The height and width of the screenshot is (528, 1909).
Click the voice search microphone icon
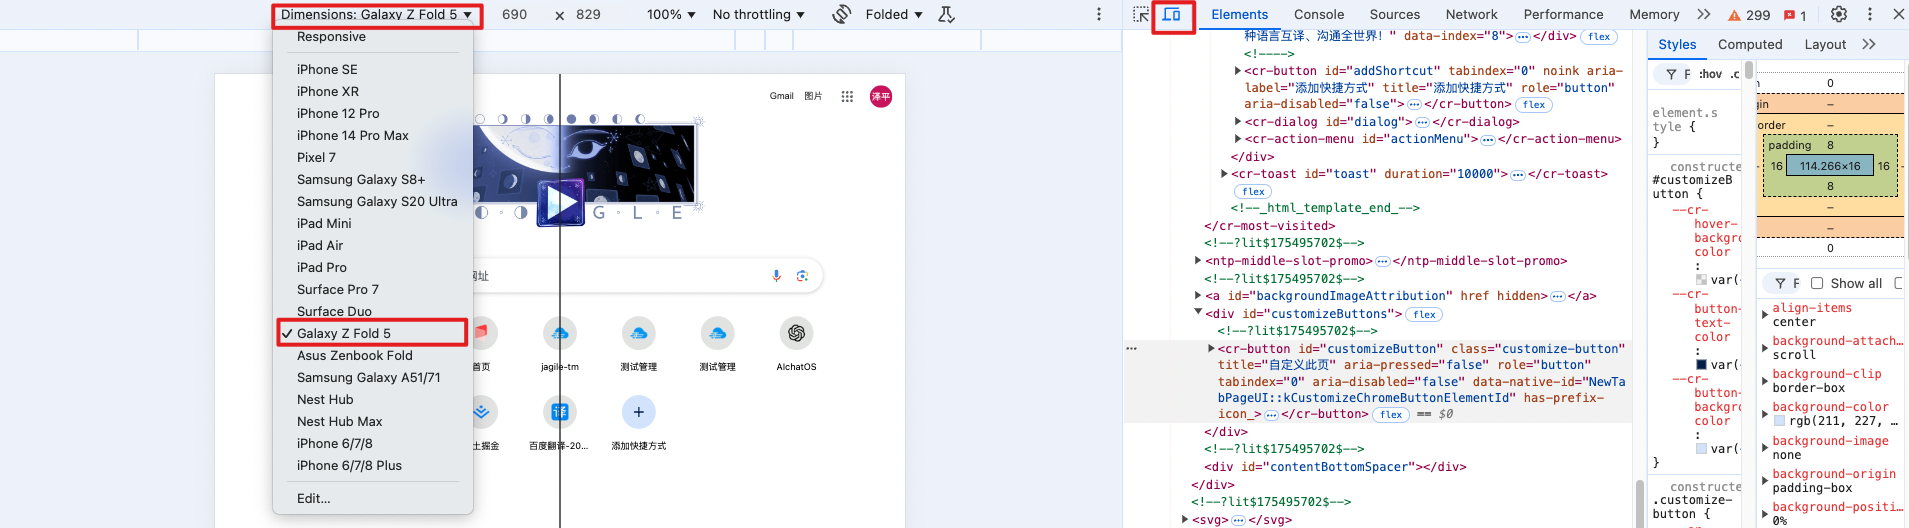(777, 276)
